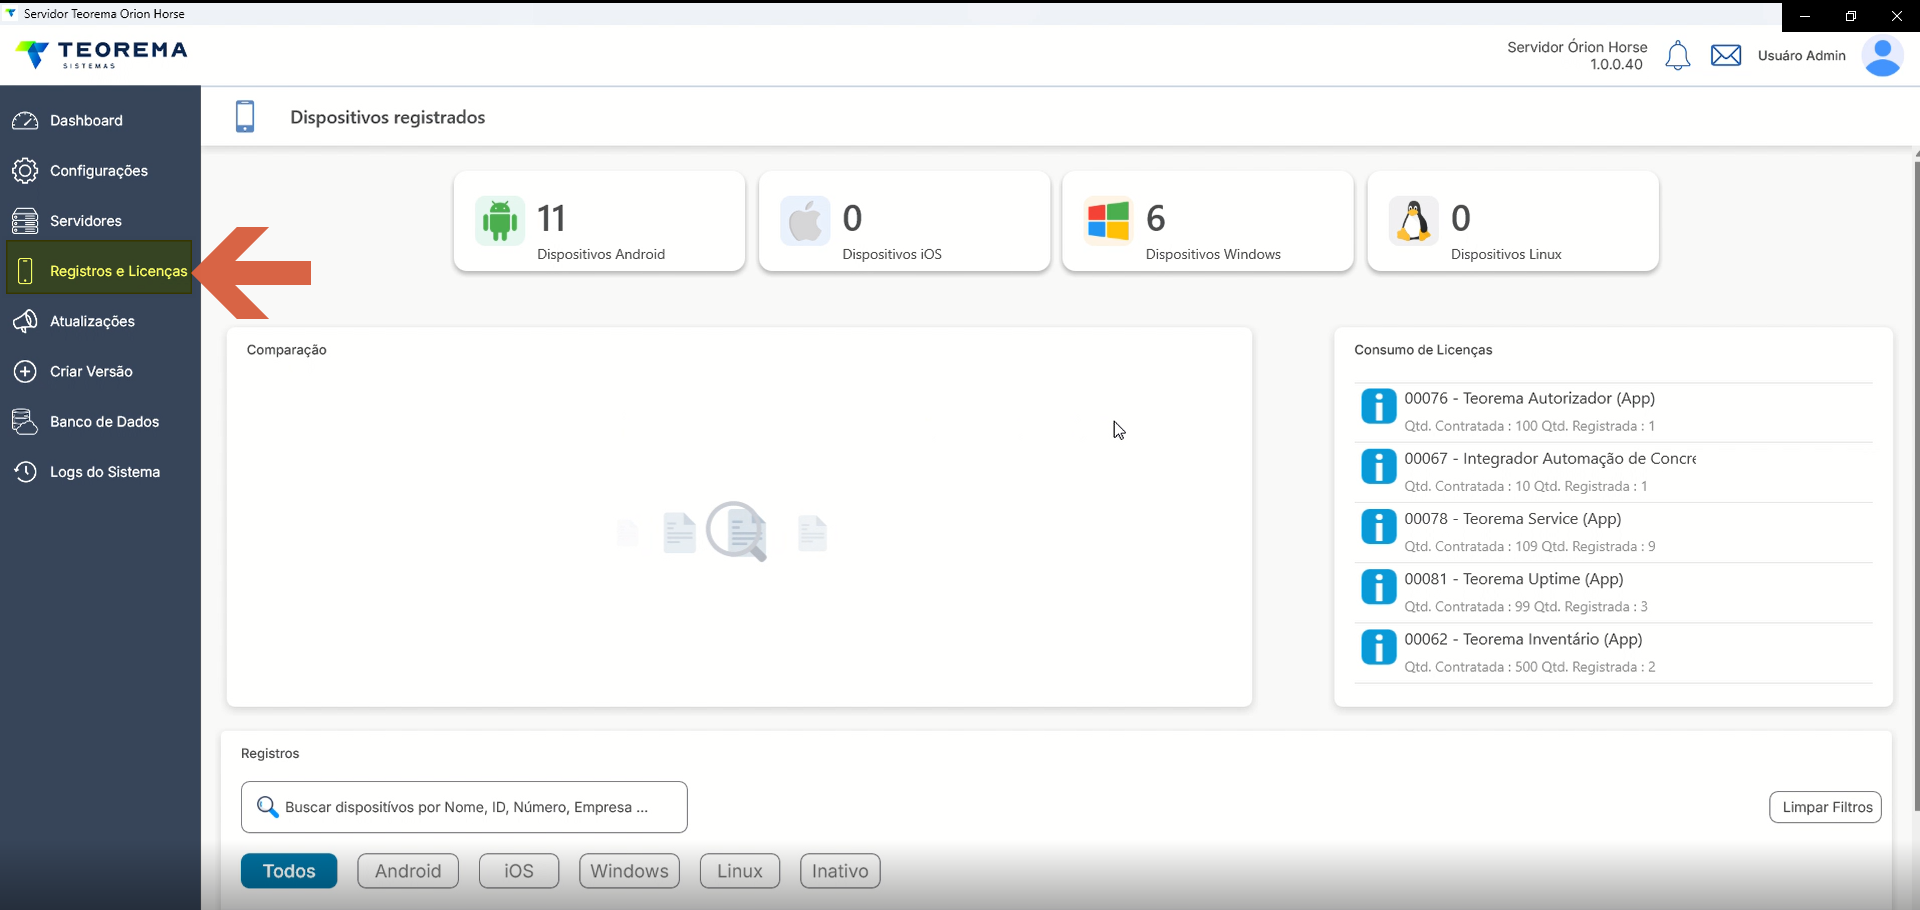Click the Banco de Dados icon

[x=25, y=421]
